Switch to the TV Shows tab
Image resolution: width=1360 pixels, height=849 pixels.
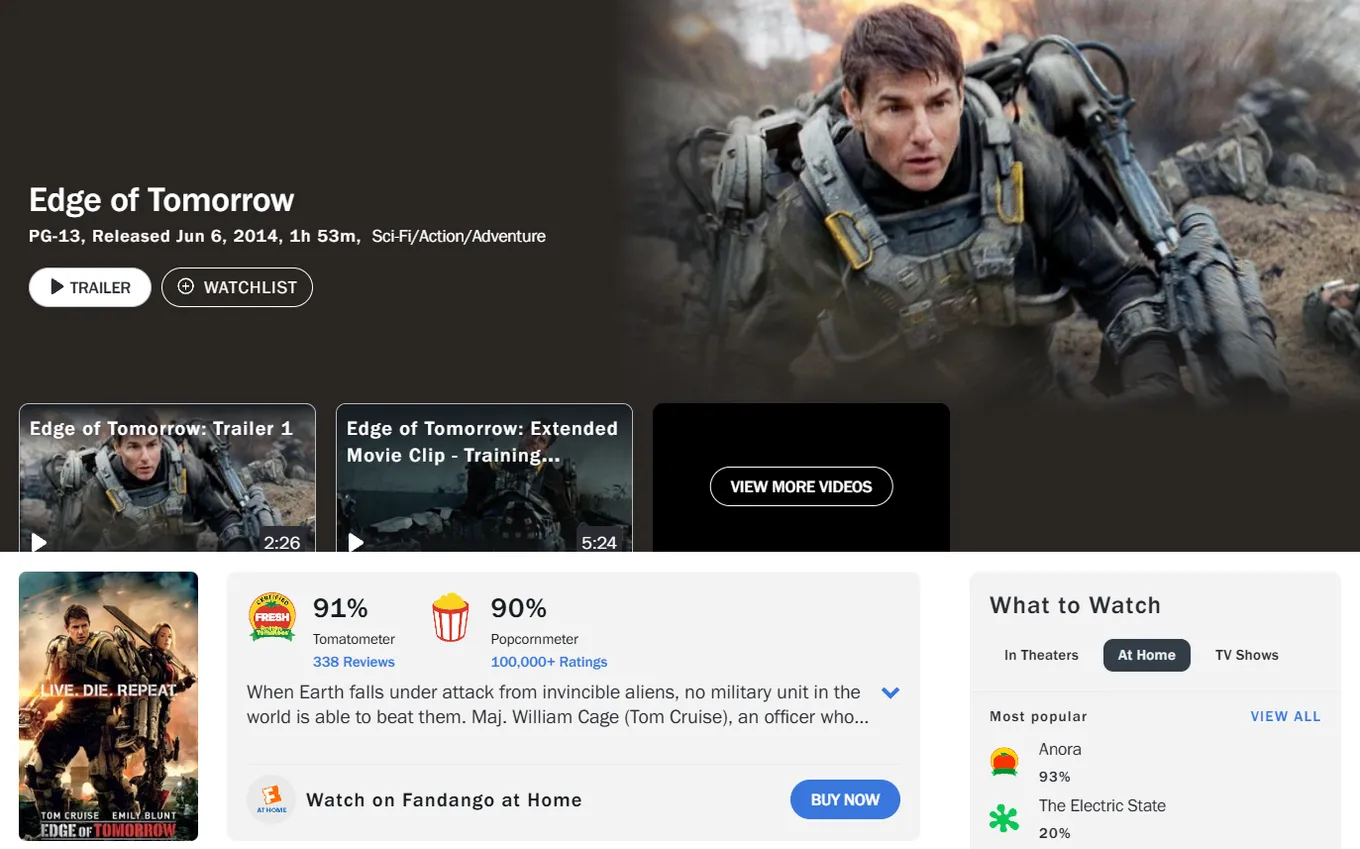coord(1247,655)
